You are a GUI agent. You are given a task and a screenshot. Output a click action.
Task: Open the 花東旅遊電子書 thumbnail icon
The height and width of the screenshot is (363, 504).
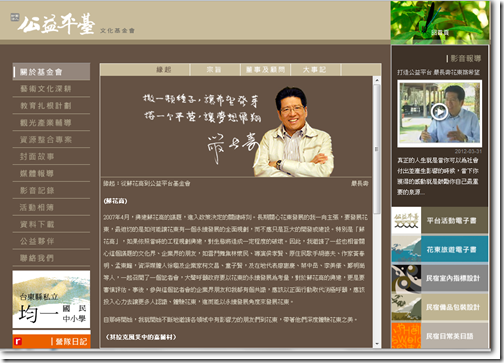click(406, 249)
